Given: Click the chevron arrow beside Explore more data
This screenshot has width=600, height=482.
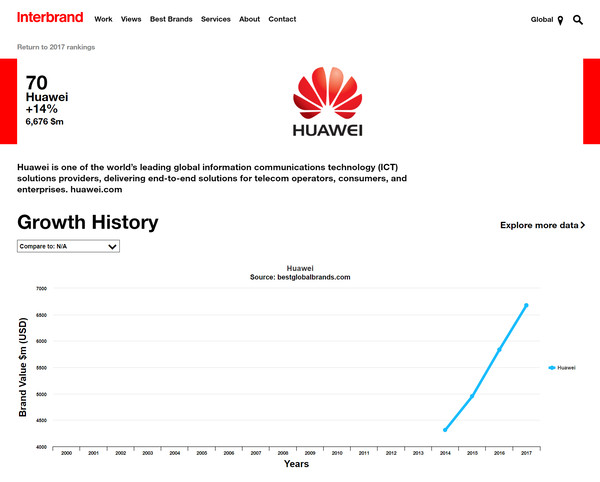Looking at the screenshot, I should point(583,225).
